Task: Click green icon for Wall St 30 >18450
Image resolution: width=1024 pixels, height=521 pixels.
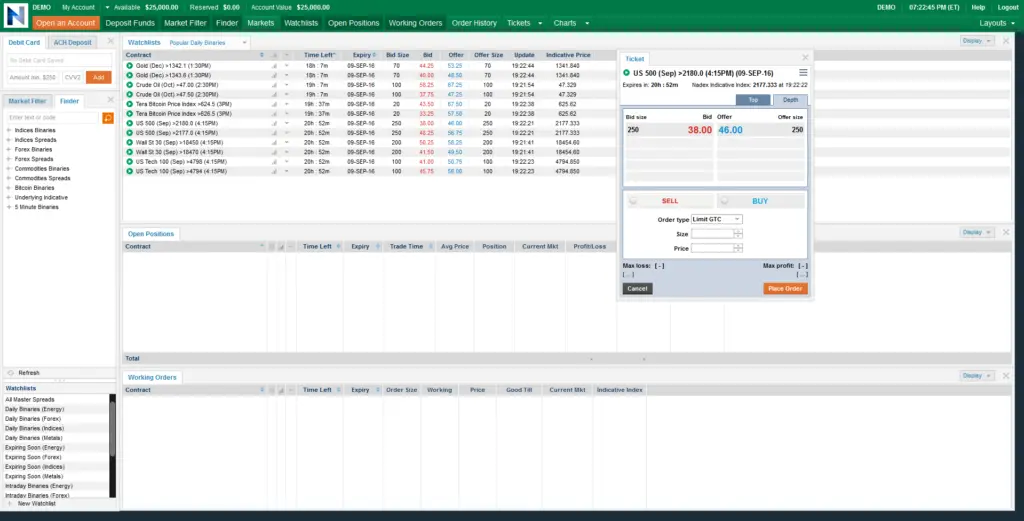Action: tap(129, 142)
